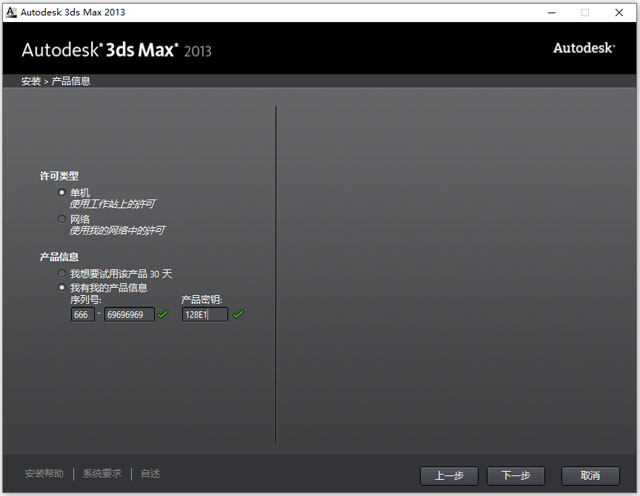The image size is (640, 496).
Task: Click the 使用我的网络中的许可 description text
Action: [117, 231]
